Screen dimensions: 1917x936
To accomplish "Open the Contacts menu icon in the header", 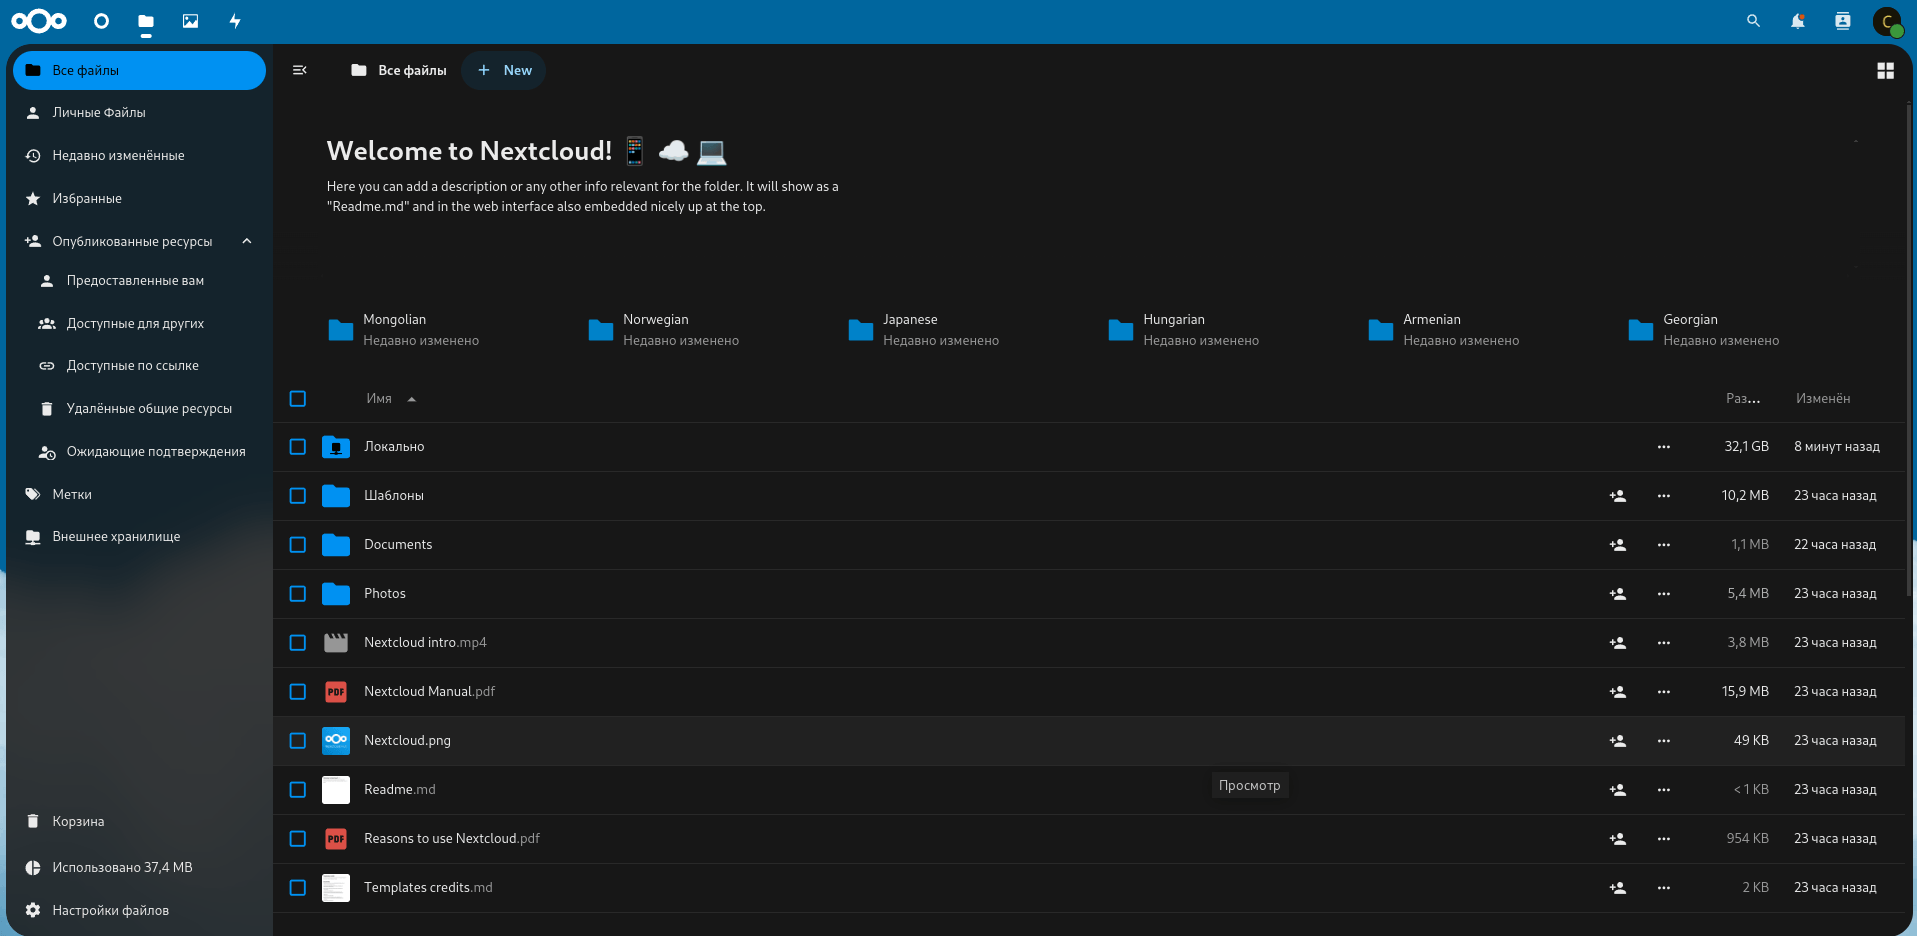I will [x=1843, y=21].
